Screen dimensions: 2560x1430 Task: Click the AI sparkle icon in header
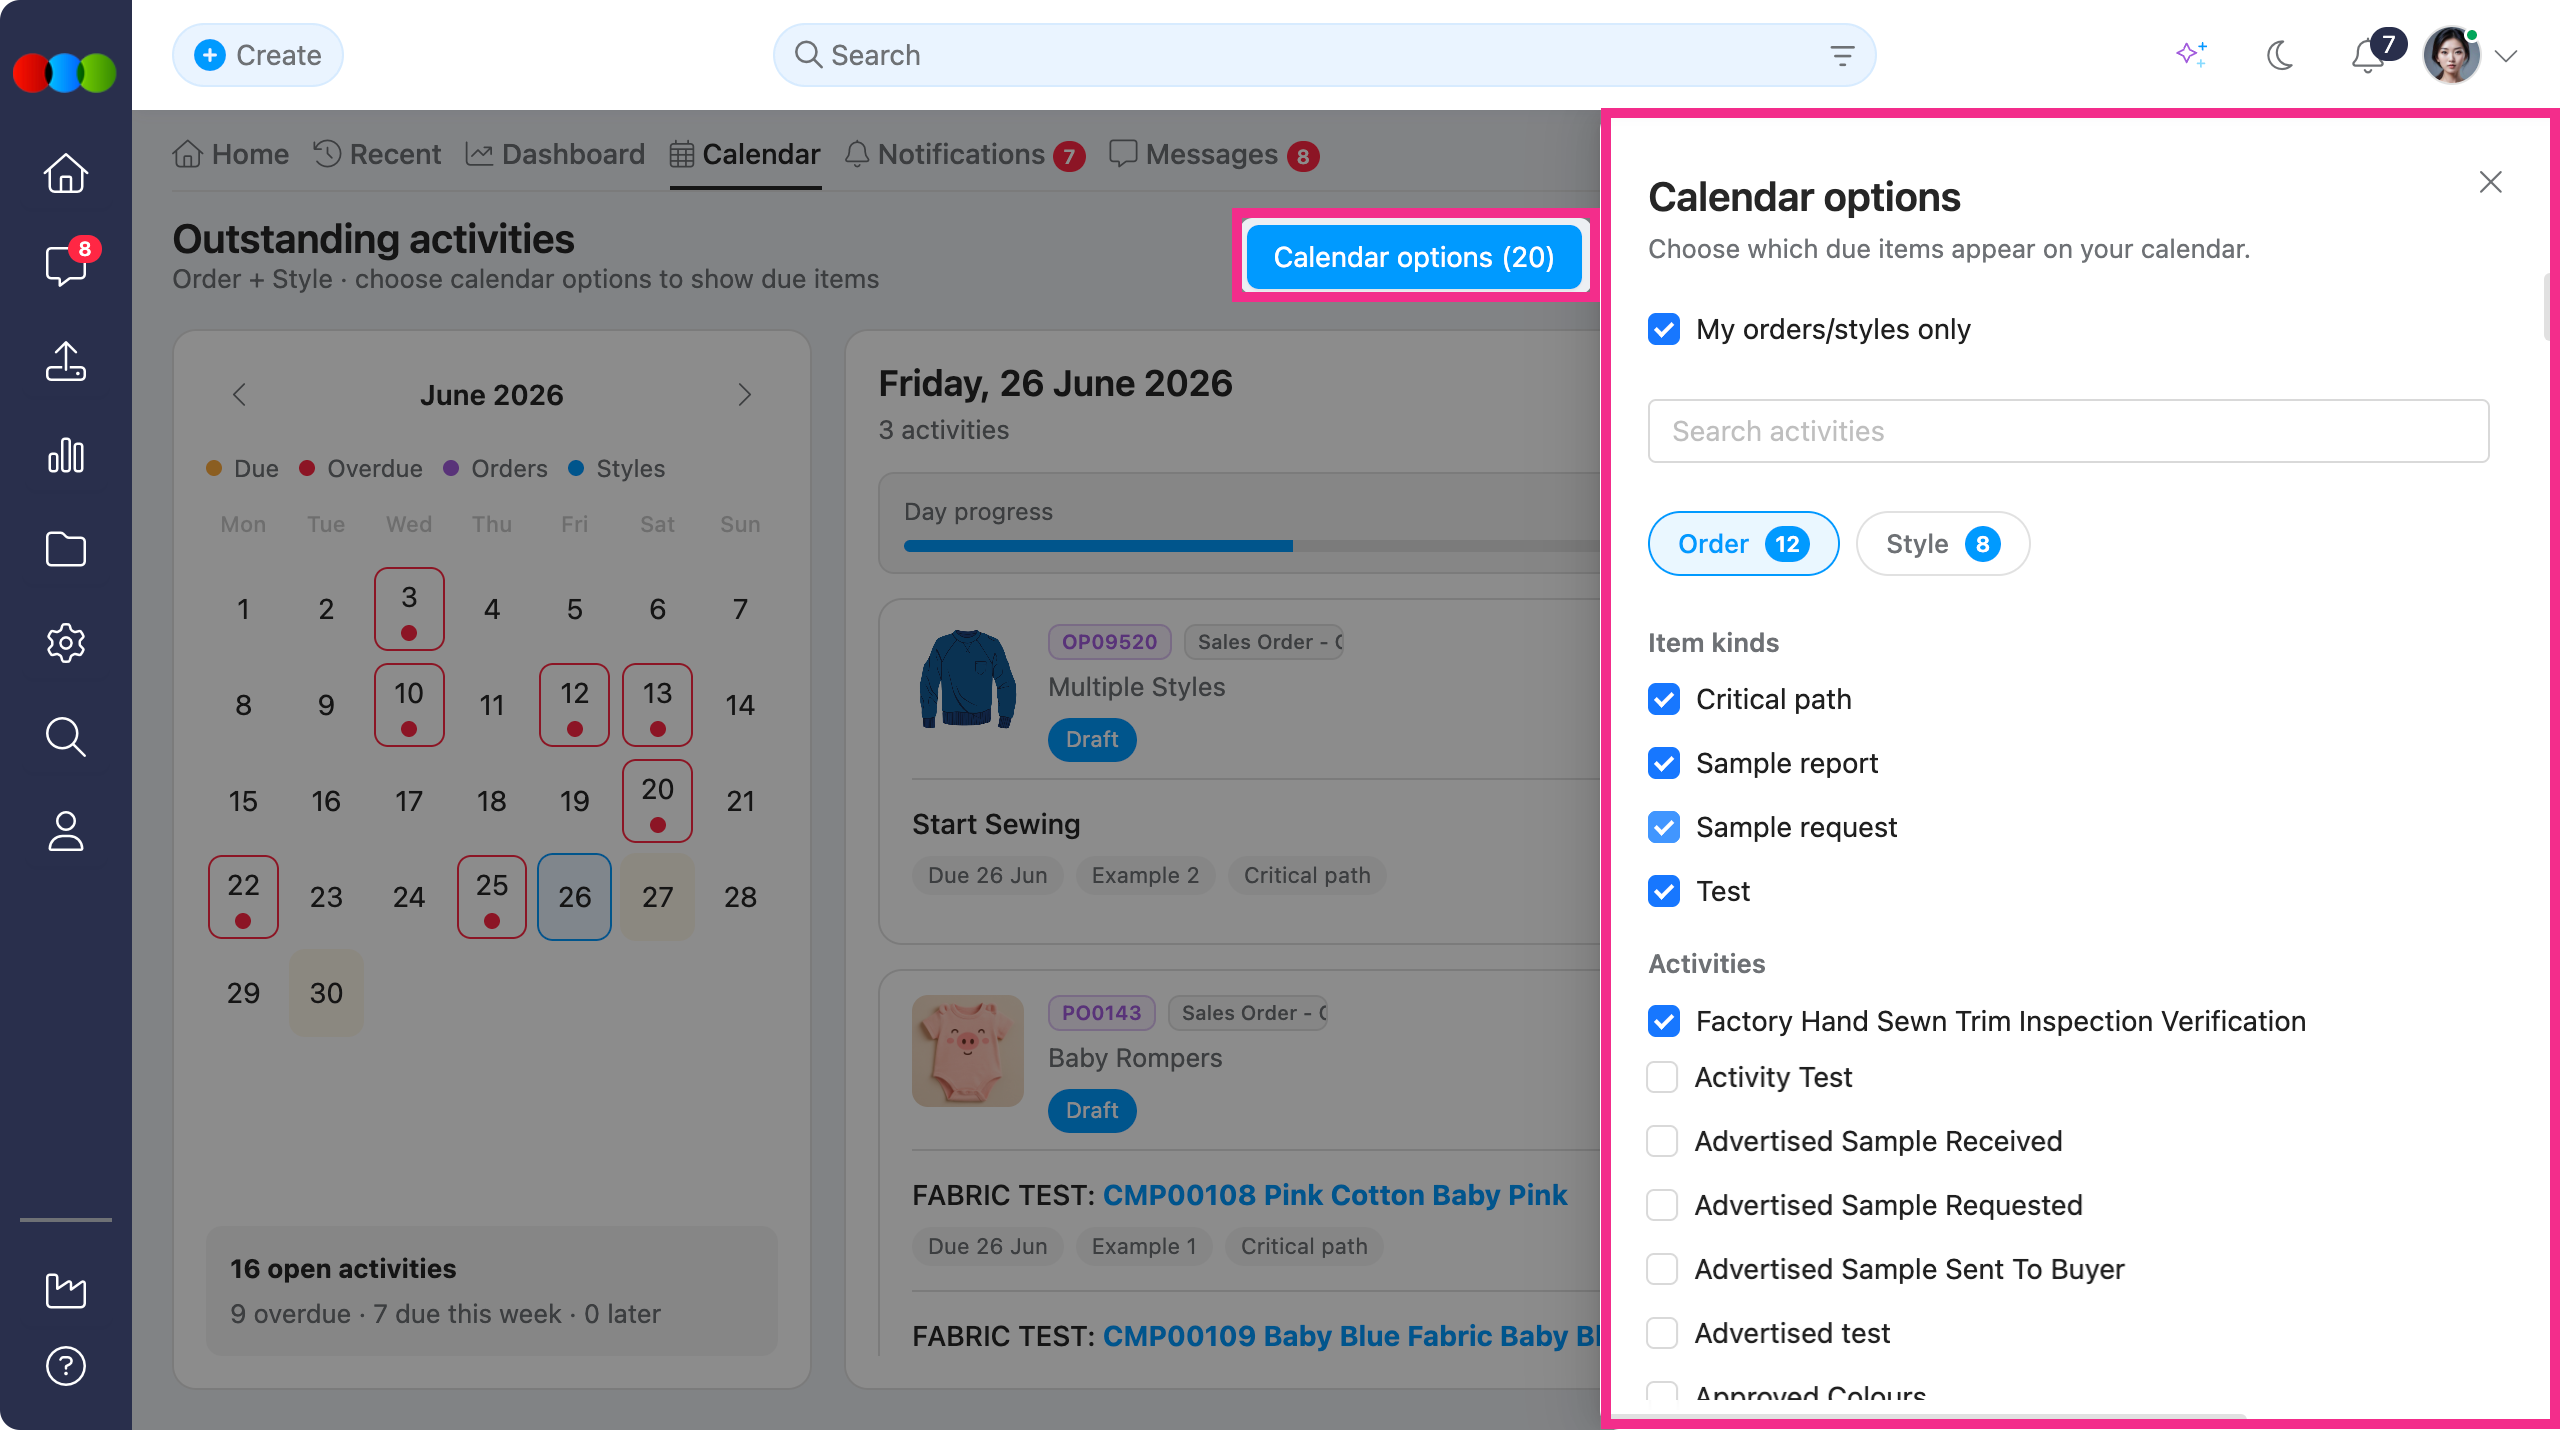(2192, 55)
